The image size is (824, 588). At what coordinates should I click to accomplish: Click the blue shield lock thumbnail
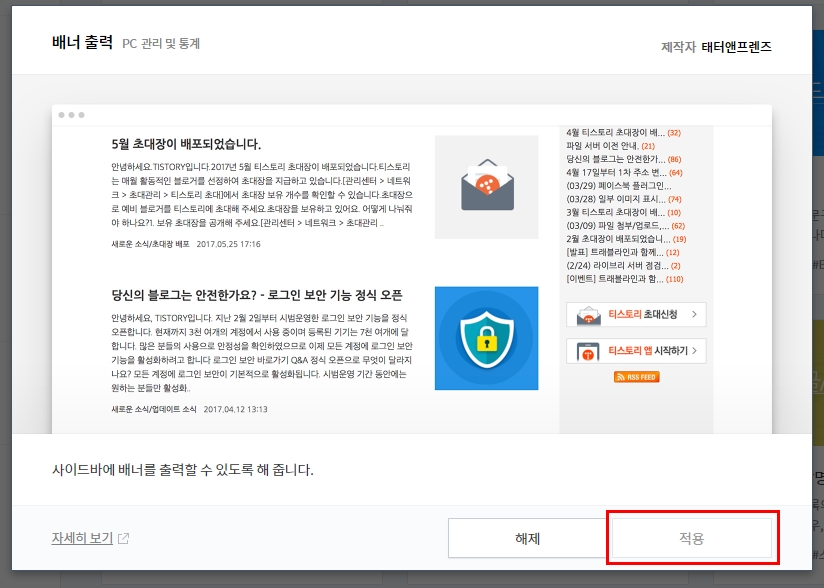(486, 338)
